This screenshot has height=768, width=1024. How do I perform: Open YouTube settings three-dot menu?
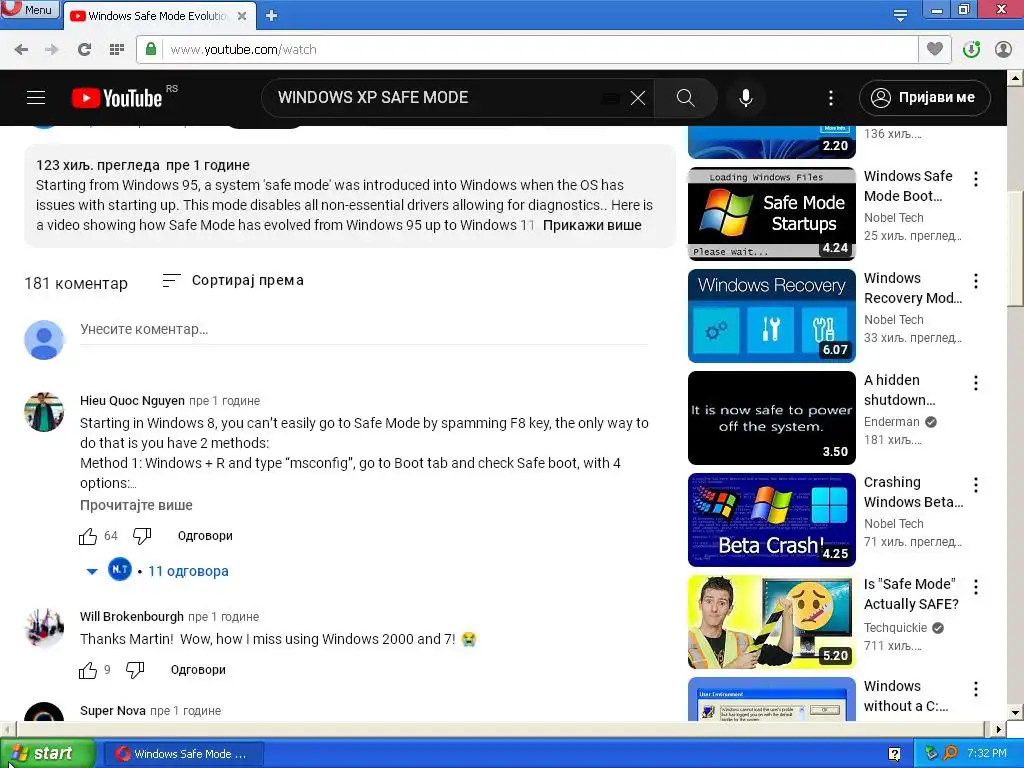831,98
